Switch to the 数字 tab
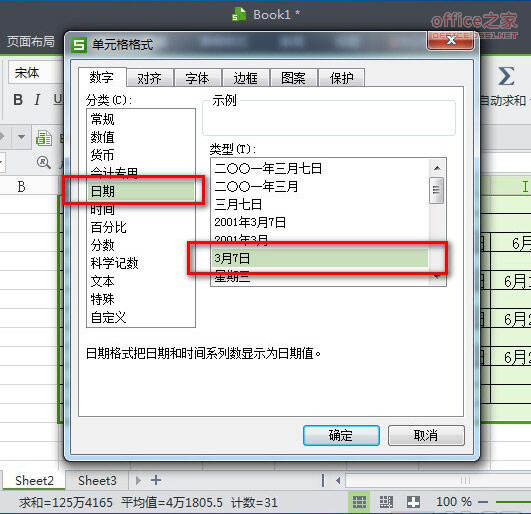 coord(102,77)
